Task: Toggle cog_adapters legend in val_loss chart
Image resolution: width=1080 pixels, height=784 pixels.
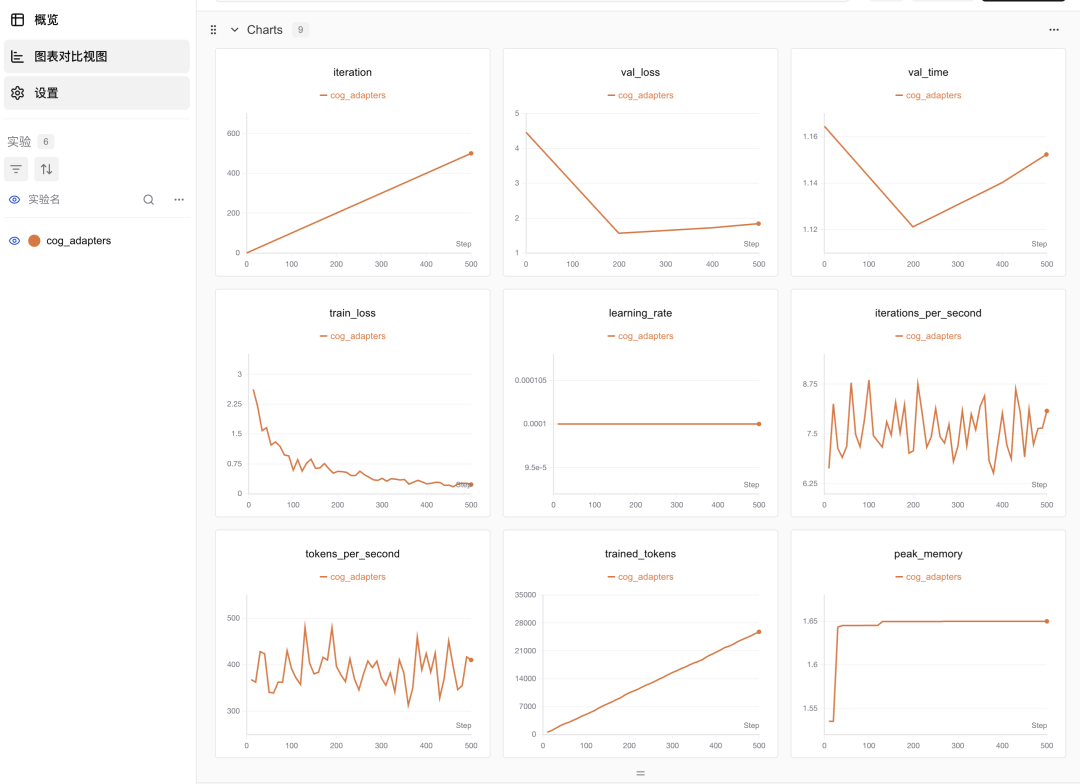Action: tap(640, 96)
